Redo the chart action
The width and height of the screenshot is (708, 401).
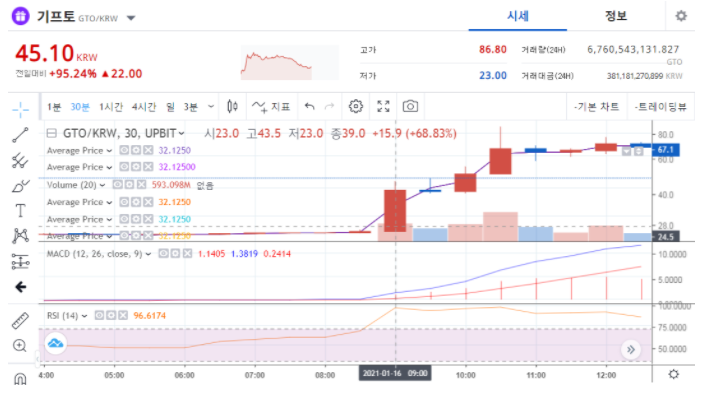point(330,107)
